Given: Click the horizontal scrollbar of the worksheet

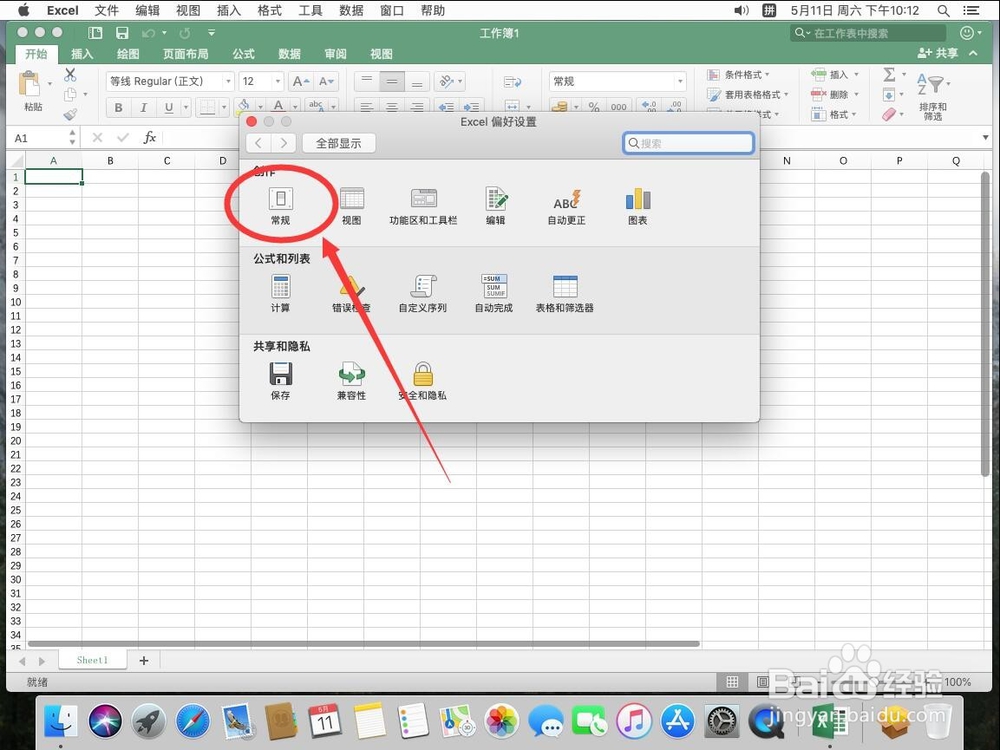Looking at the screenshot, I should coord(364,643).
